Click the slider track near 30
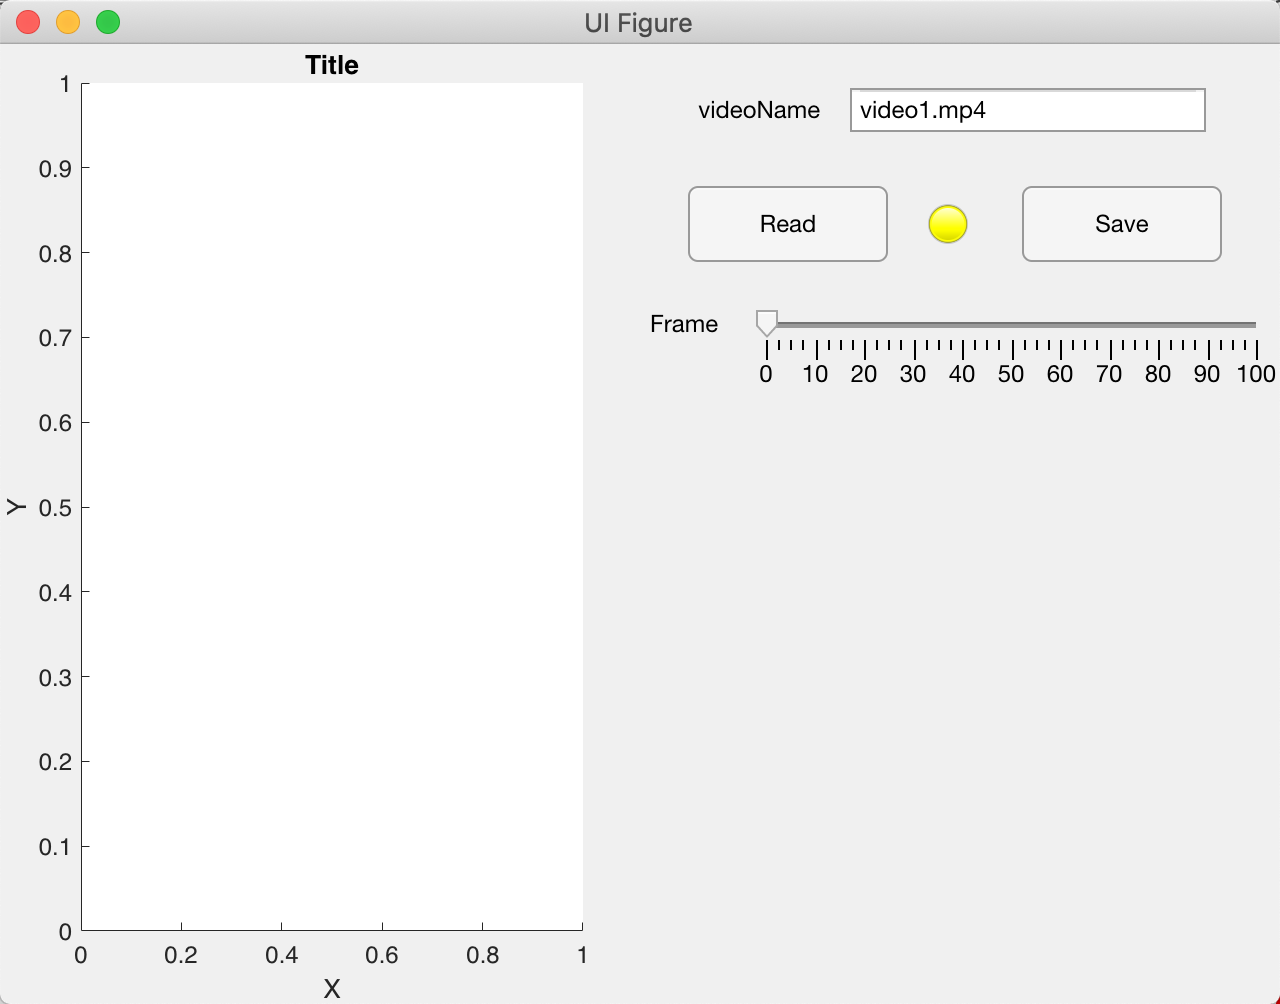Screen dimensions: 1280x1004 (x=913, y=325)
